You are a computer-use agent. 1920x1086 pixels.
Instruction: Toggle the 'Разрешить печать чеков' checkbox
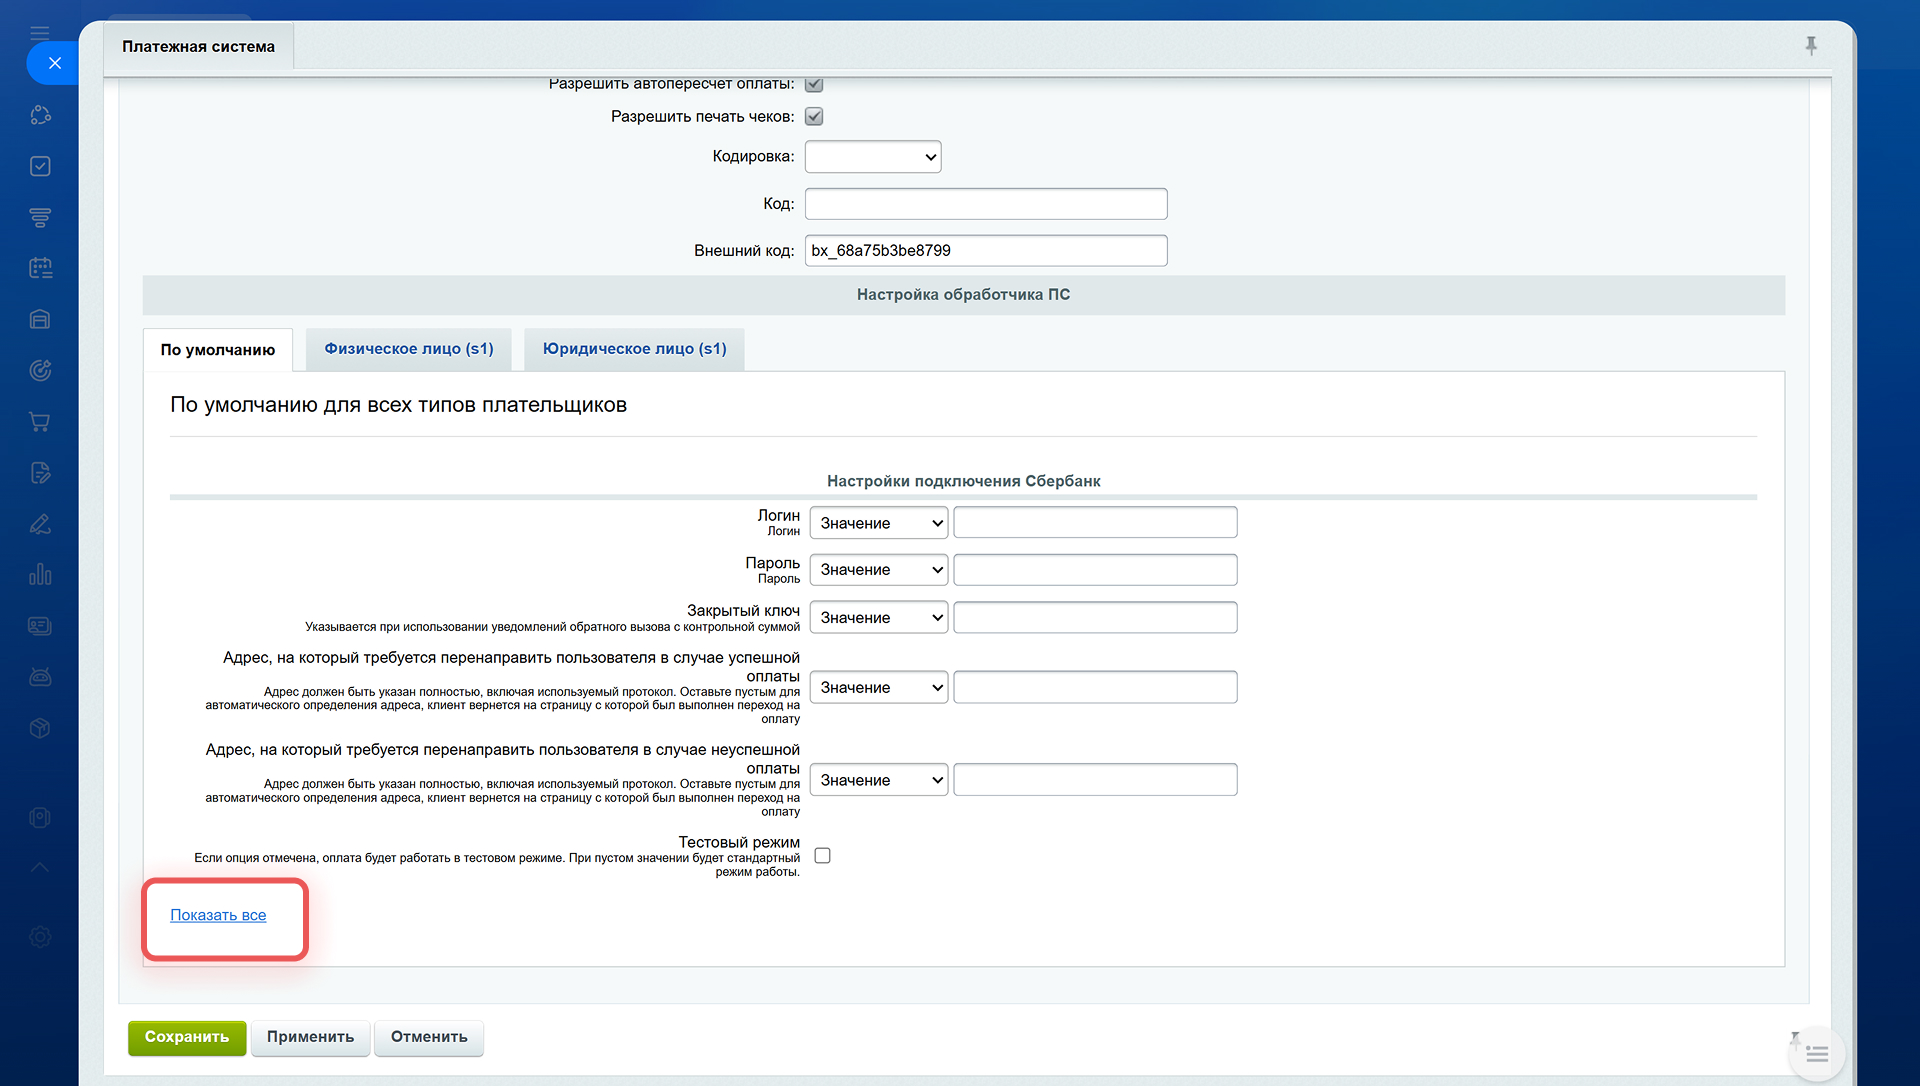814,117
